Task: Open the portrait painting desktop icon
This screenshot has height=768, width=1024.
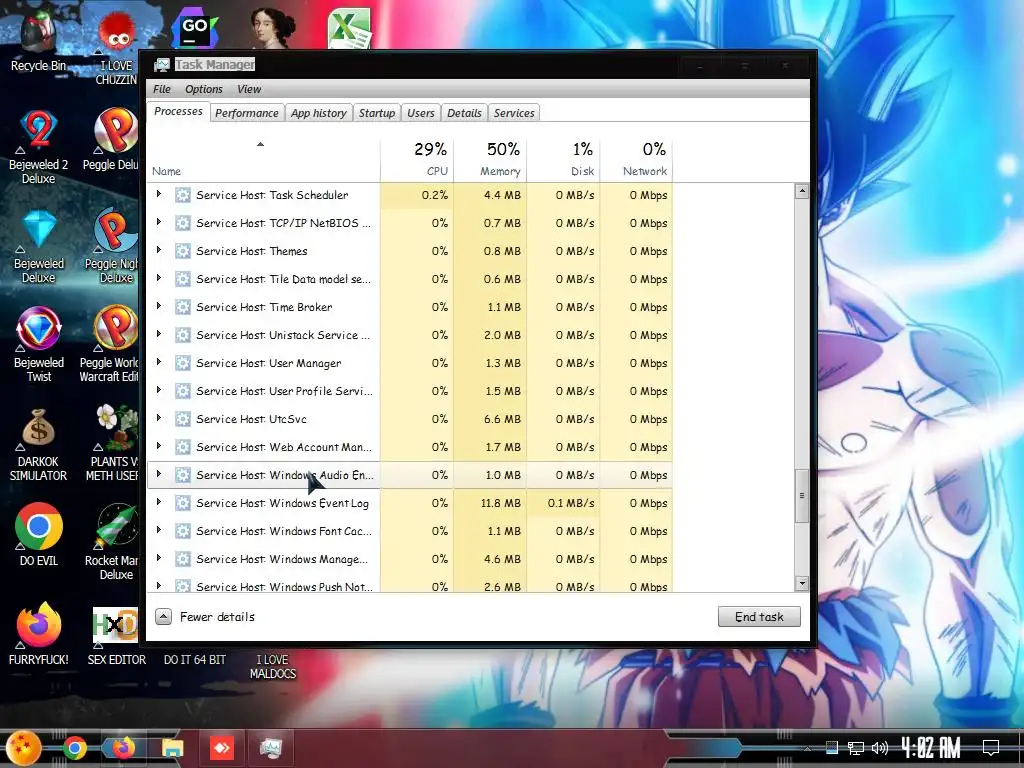Action: (x=272, y=27)
